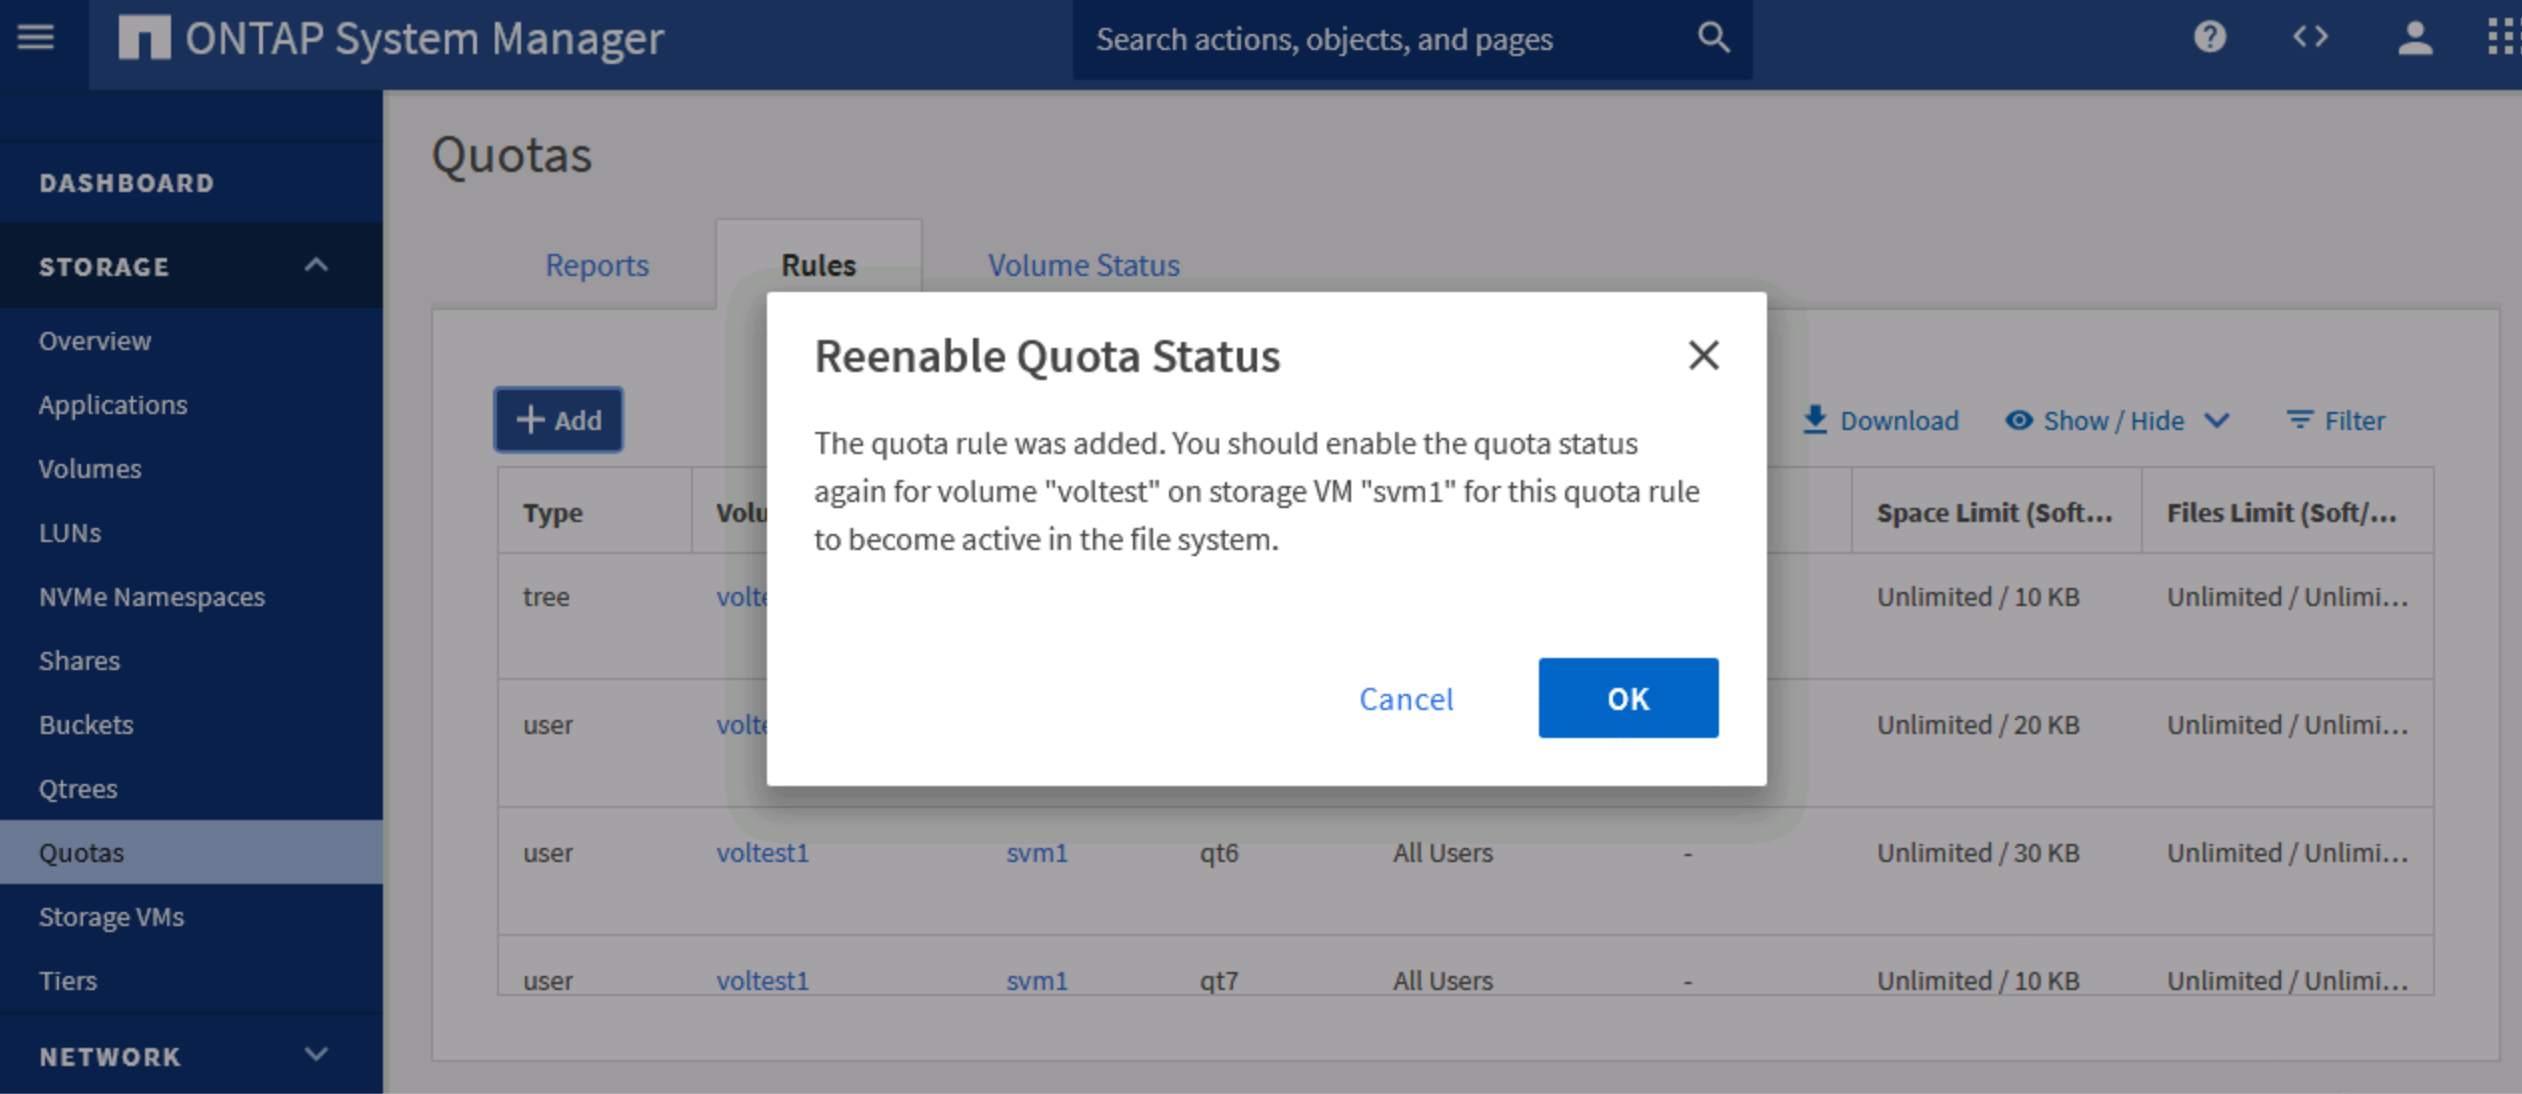Collapse the STORAGE section in the sidebar
2522x1094 pixels.
(x=316, y=264)
